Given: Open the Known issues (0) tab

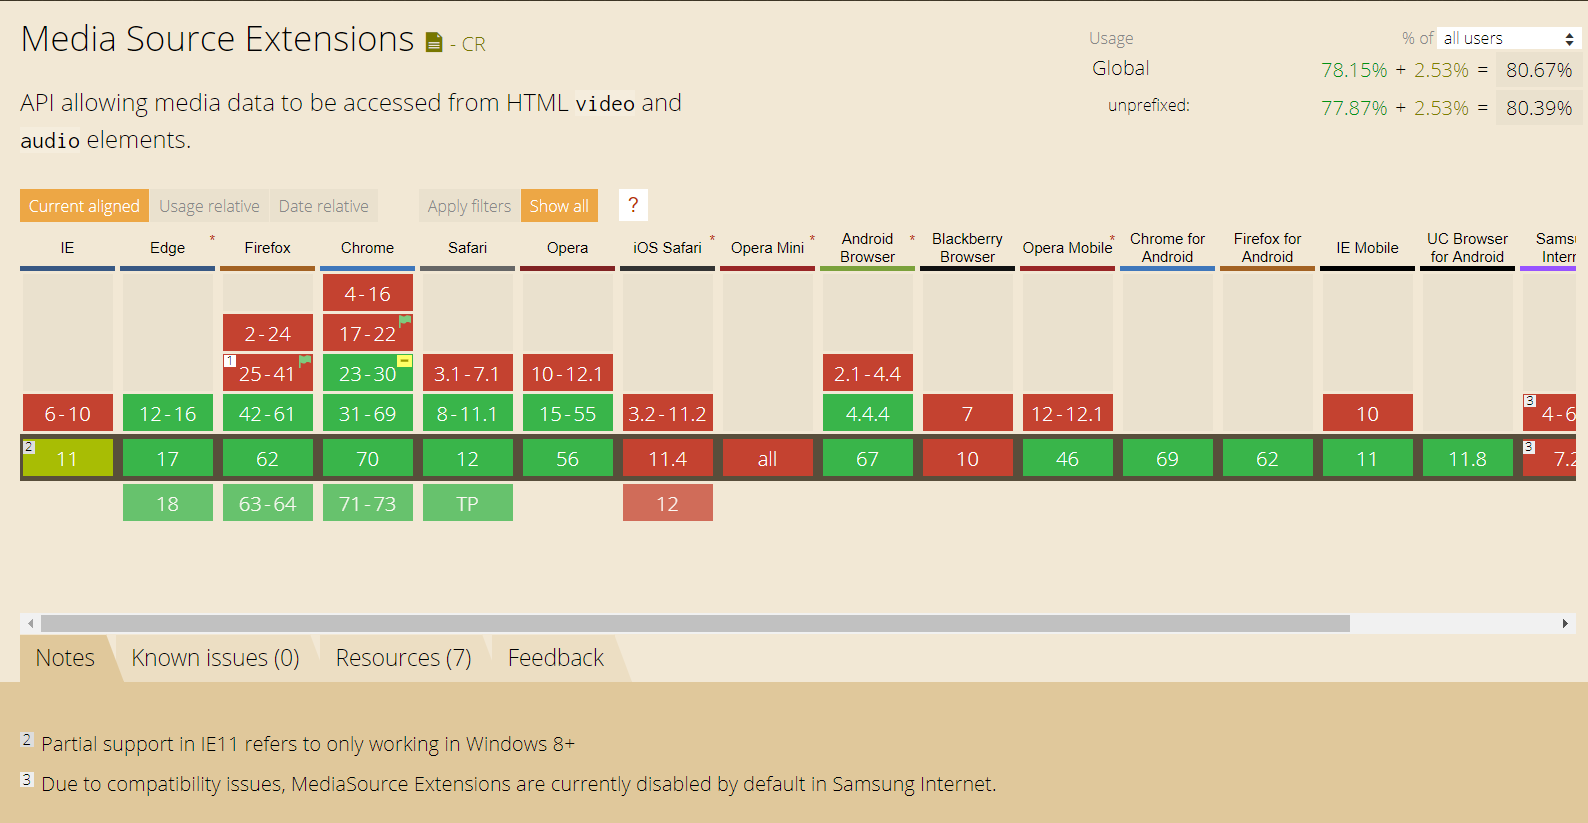Looking at the screenshot, I should tap(215, 658).
